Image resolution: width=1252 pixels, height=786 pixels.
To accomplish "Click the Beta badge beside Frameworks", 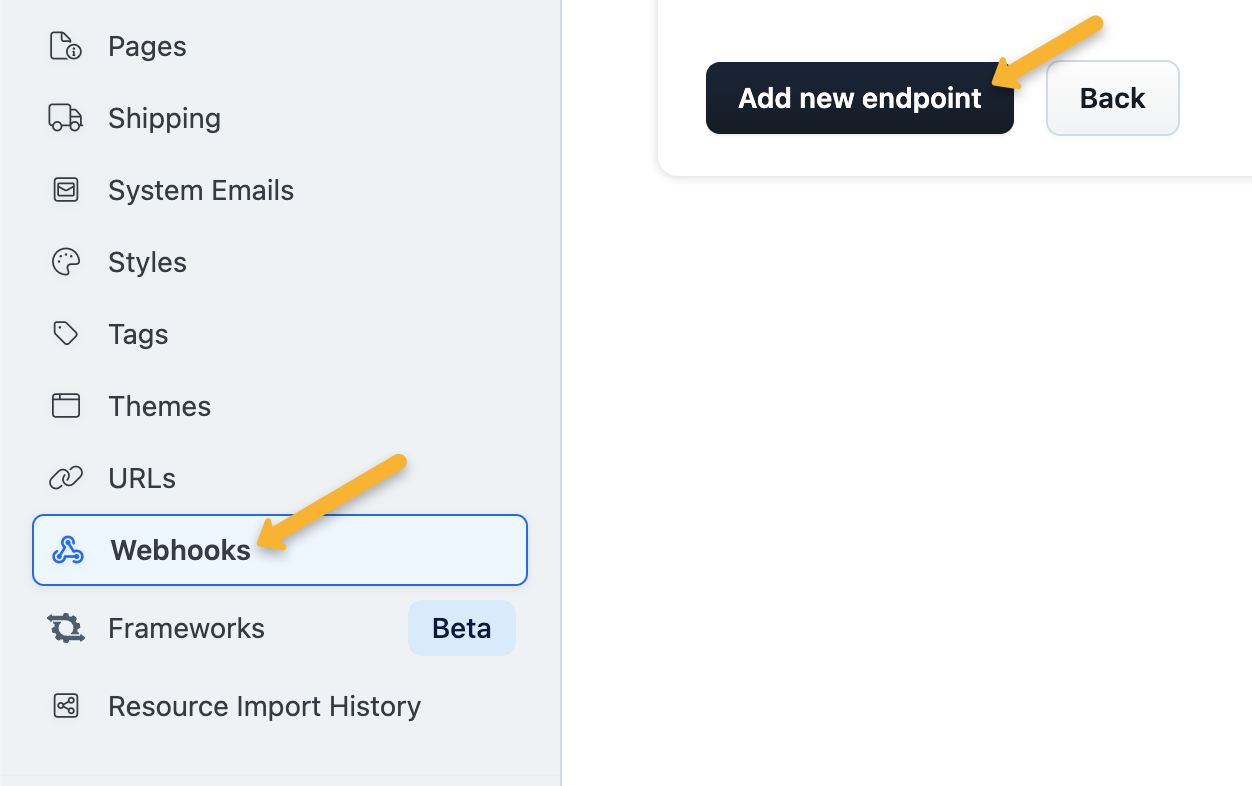I will click(x=461, y=628).
